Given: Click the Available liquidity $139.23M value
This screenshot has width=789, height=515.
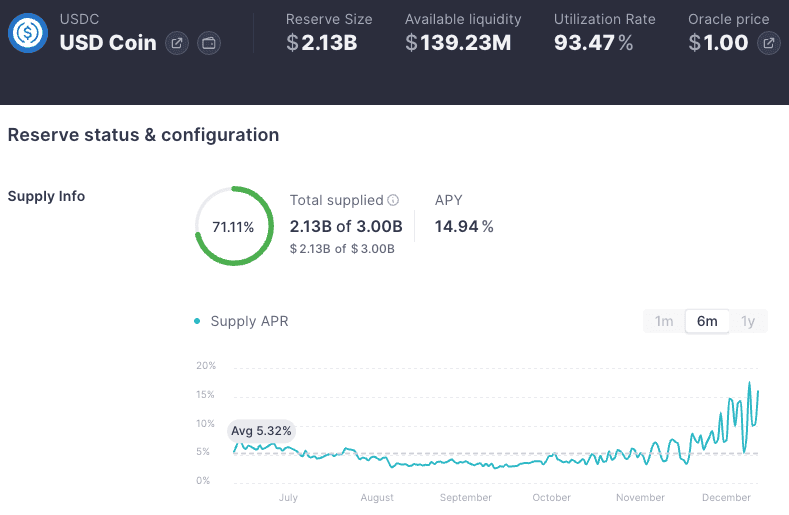Looking at the screenshot, I should pos(458,42).
